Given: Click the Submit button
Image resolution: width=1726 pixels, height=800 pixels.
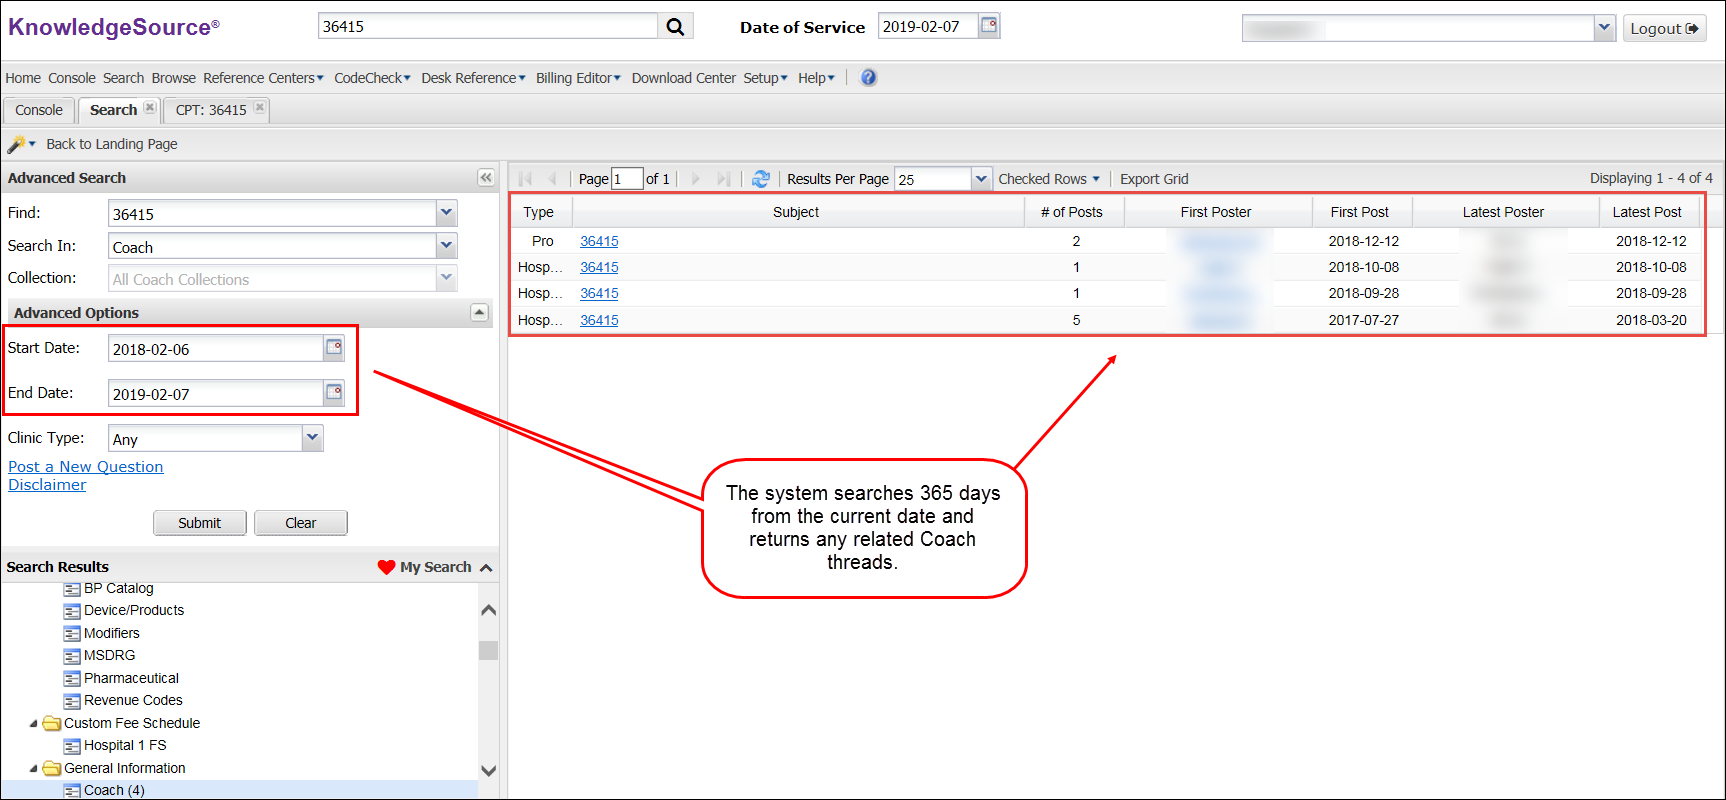Looking at the screenshot, I should coord(199,523).
